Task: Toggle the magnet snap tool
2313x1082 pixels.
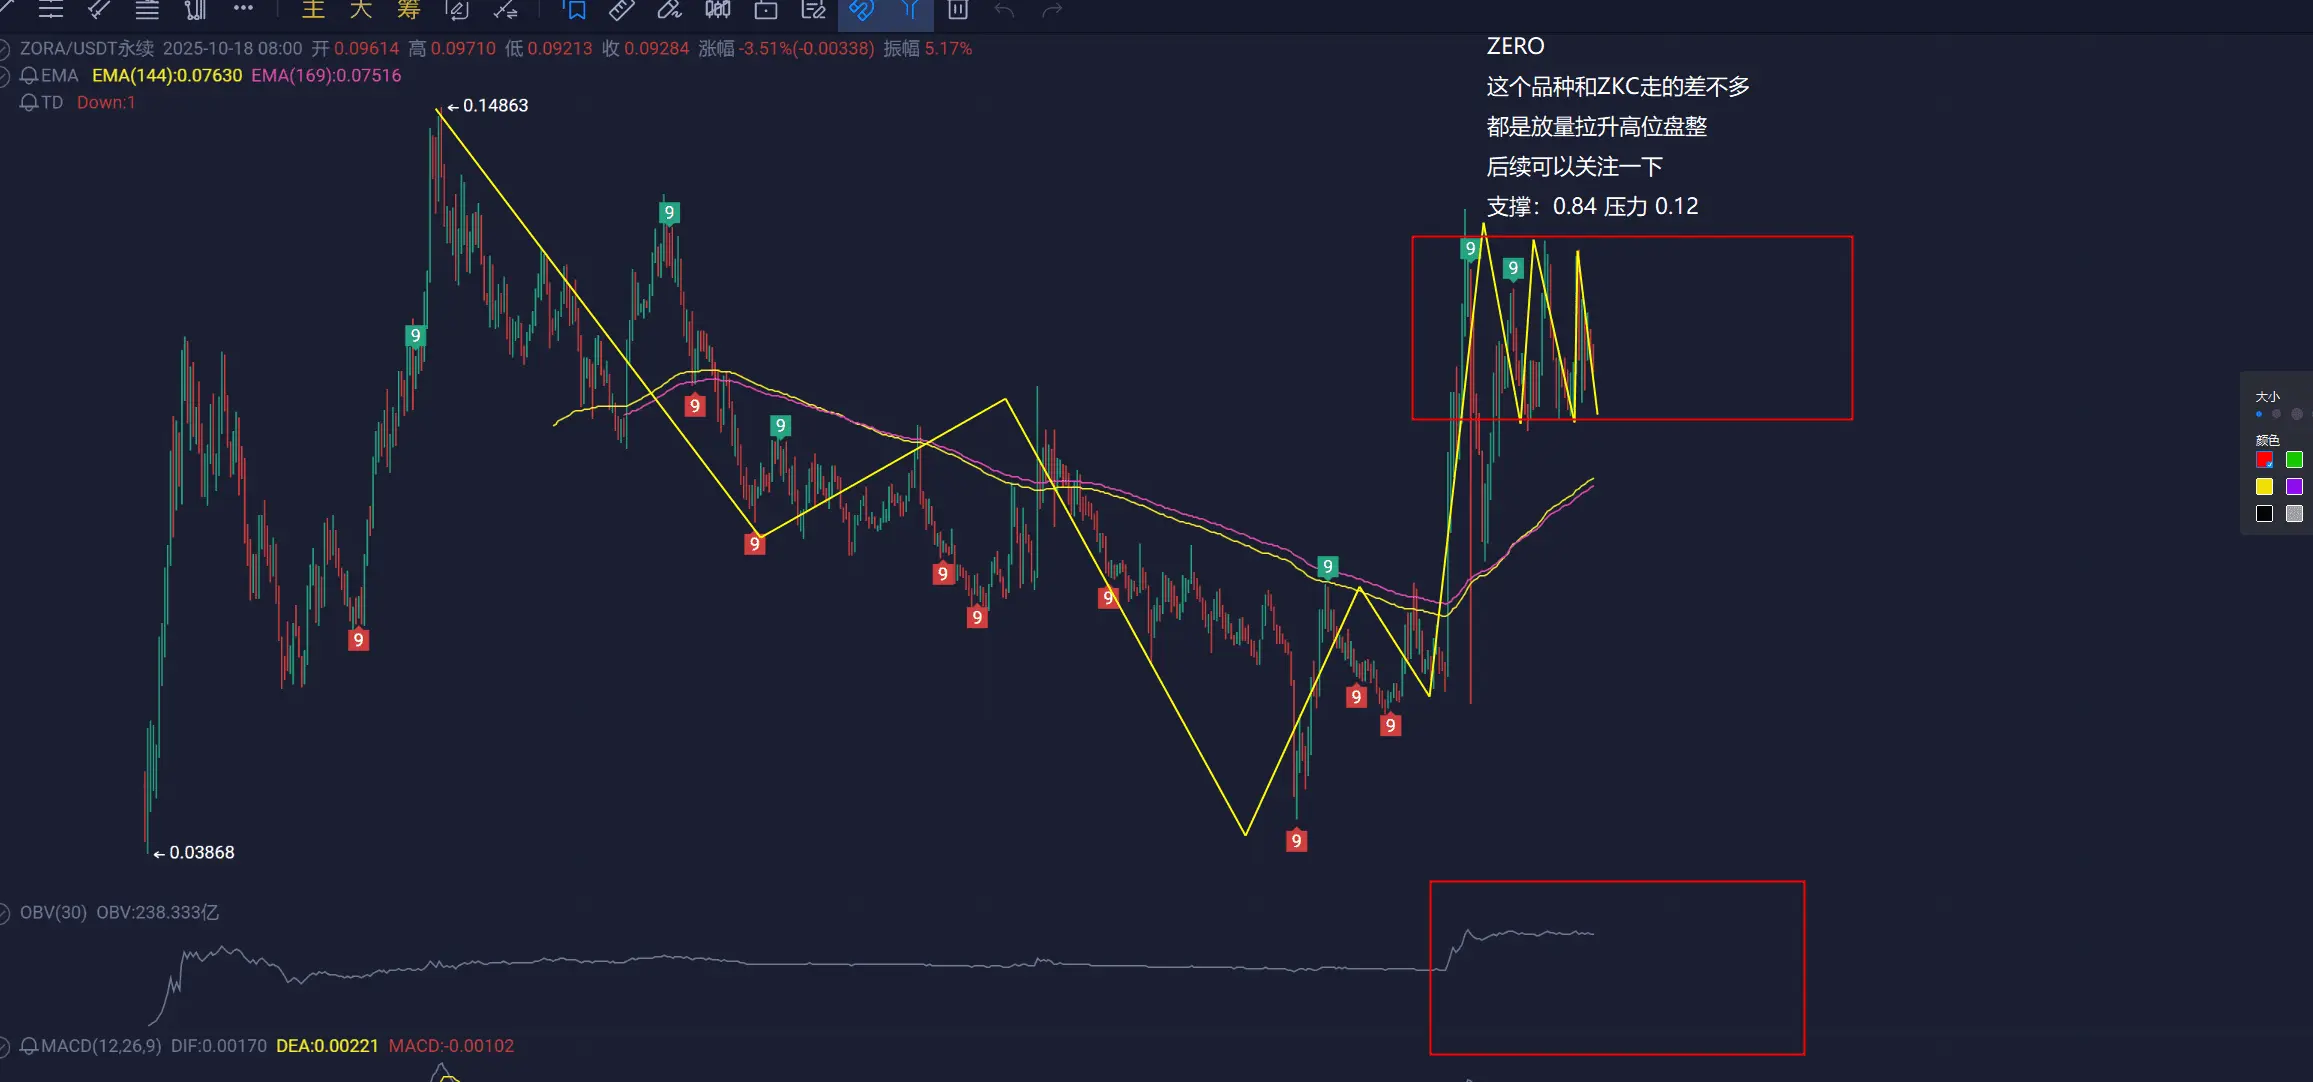Action: tap(861, 10)
